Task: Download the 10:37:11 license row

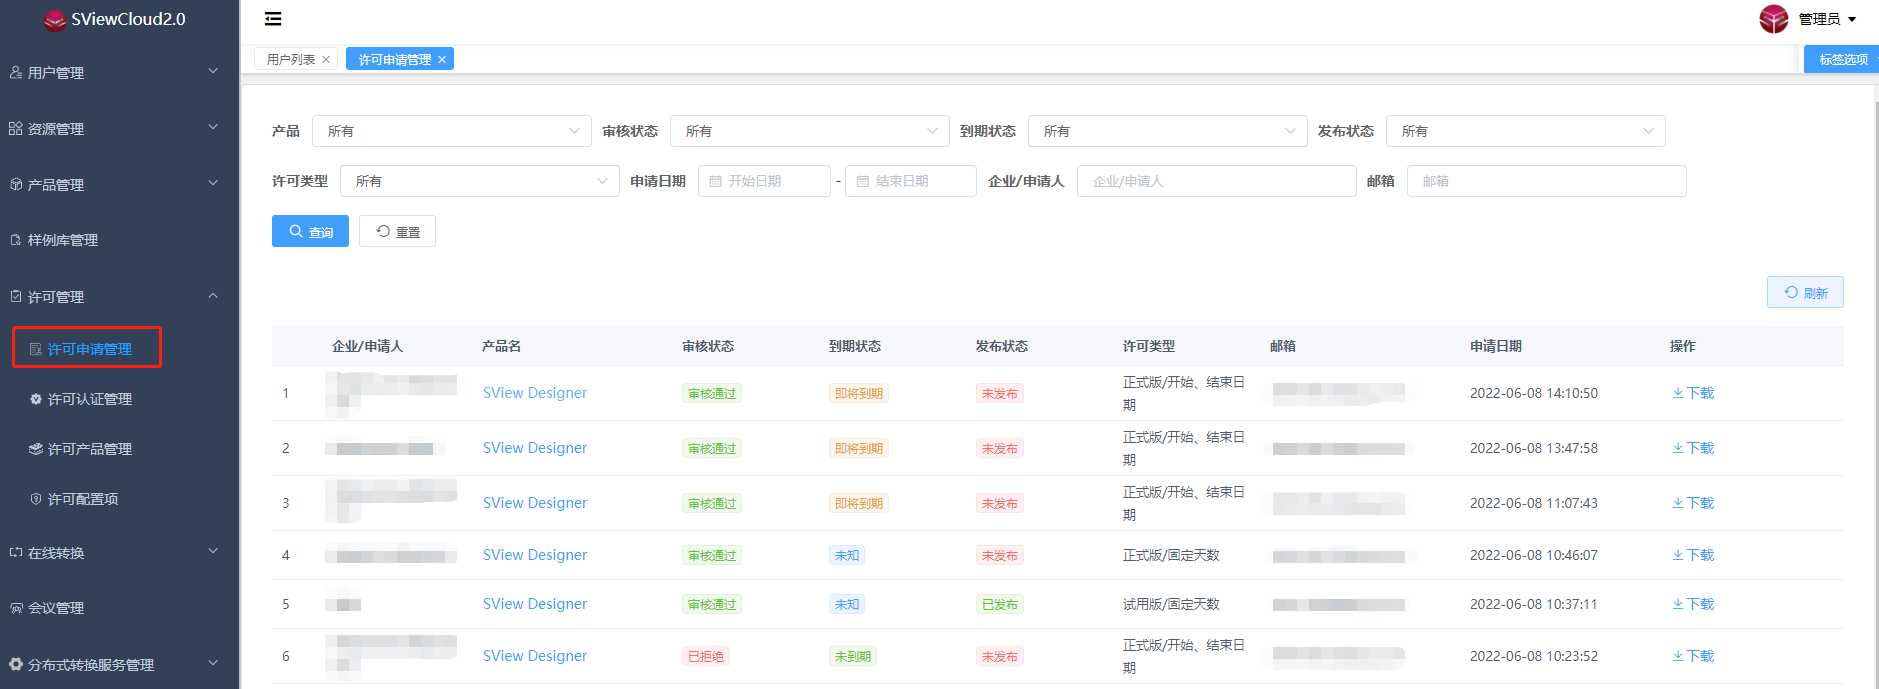Action: click(1693, 604)
